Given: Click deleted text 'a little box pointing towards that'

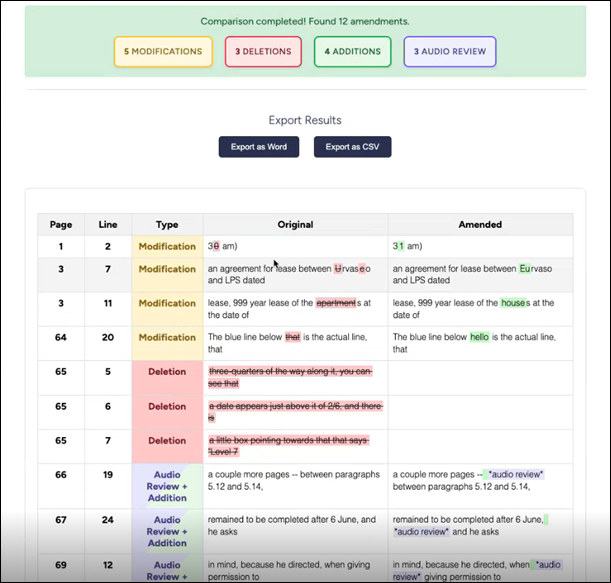Looking at the screenshot, I should click(x=289, y=446).
